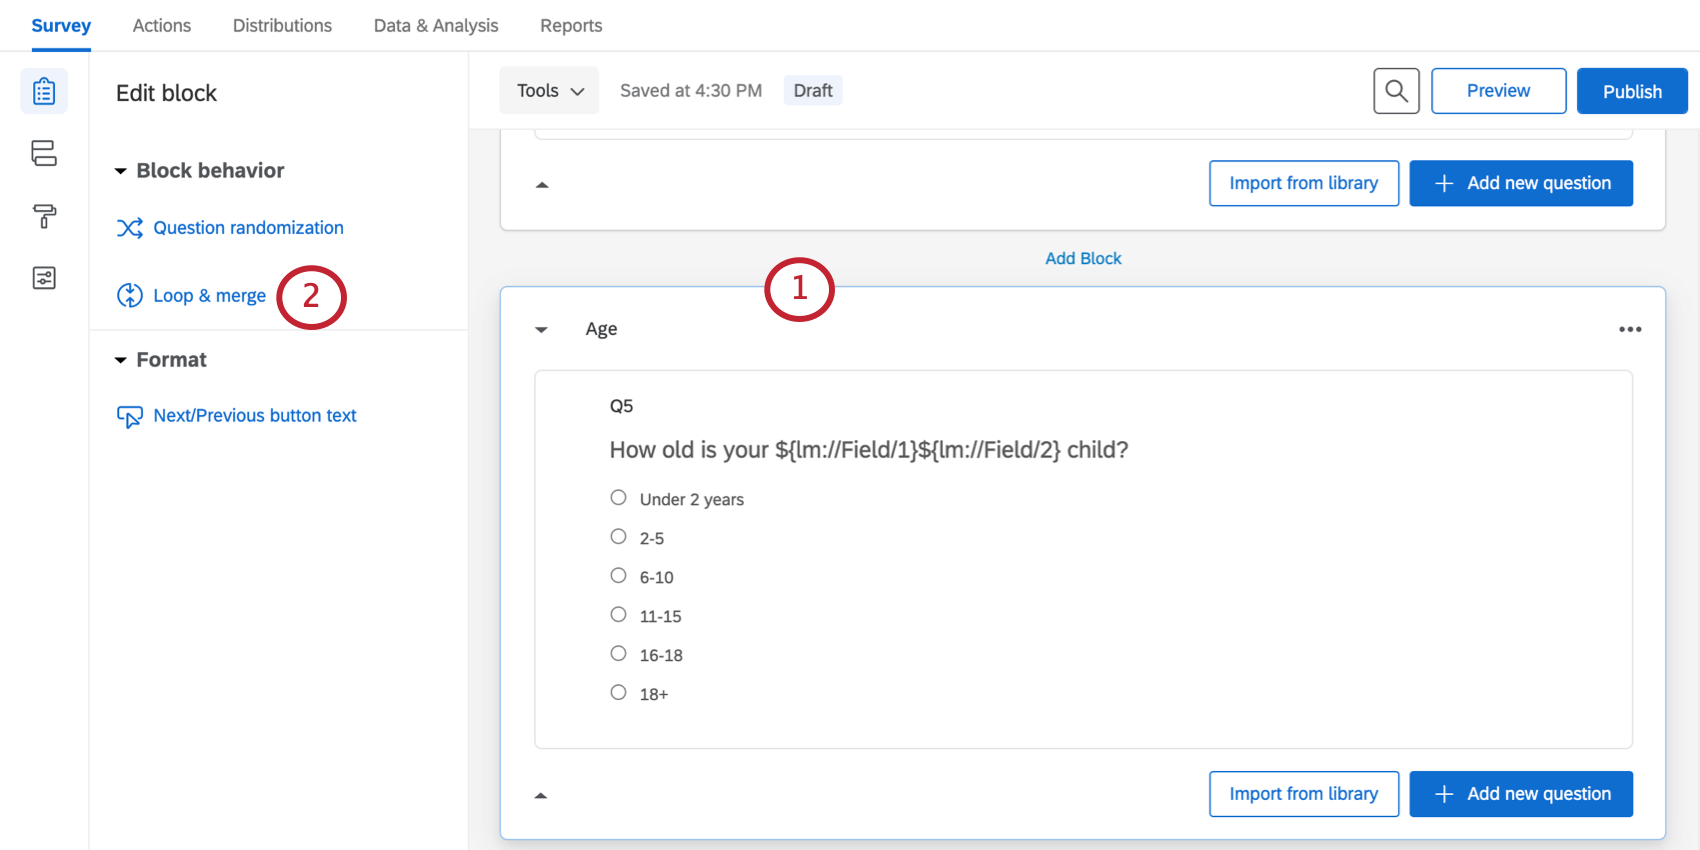Open Next/Previous button text settings
The image size is (1700, 850).
255,416
